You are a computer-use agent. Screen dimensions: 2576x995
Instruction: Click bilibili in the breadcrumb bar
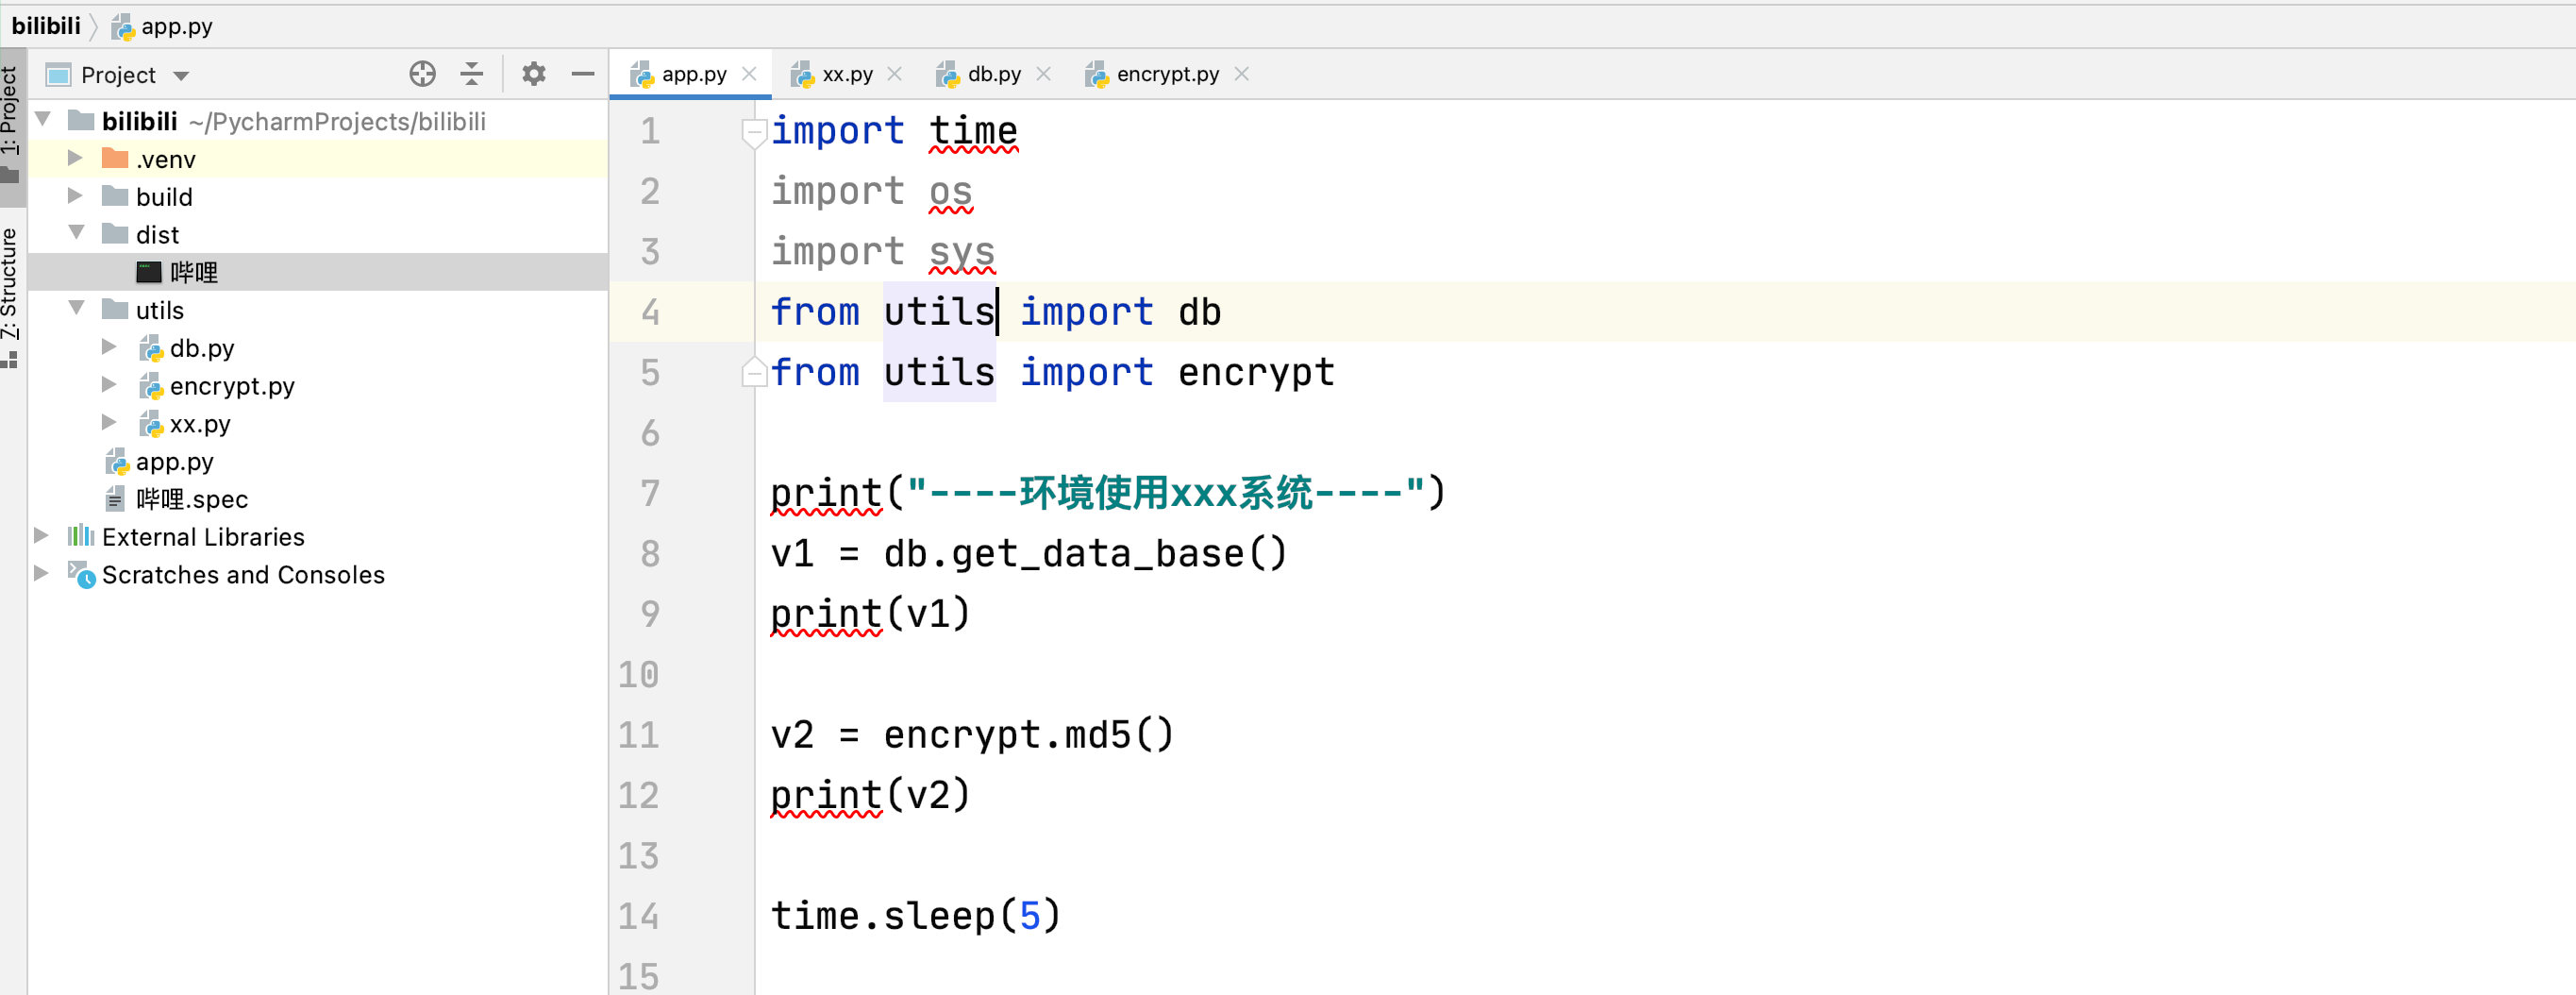coord(46,26)
